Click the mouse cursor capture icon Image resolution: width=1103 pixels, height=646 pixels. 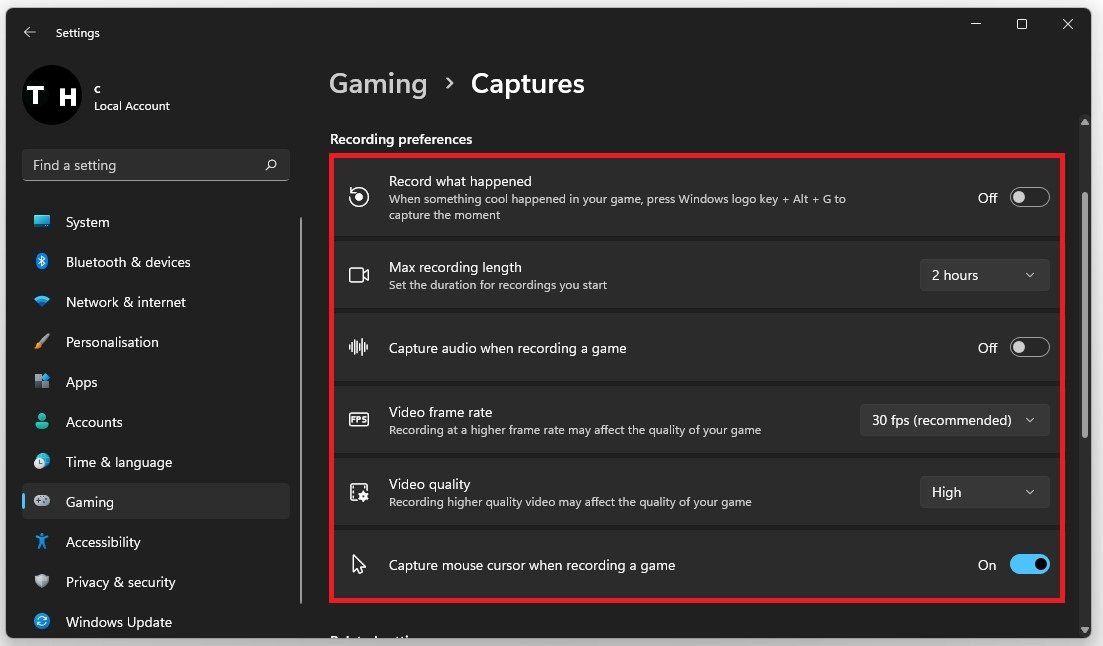point(359,564)
